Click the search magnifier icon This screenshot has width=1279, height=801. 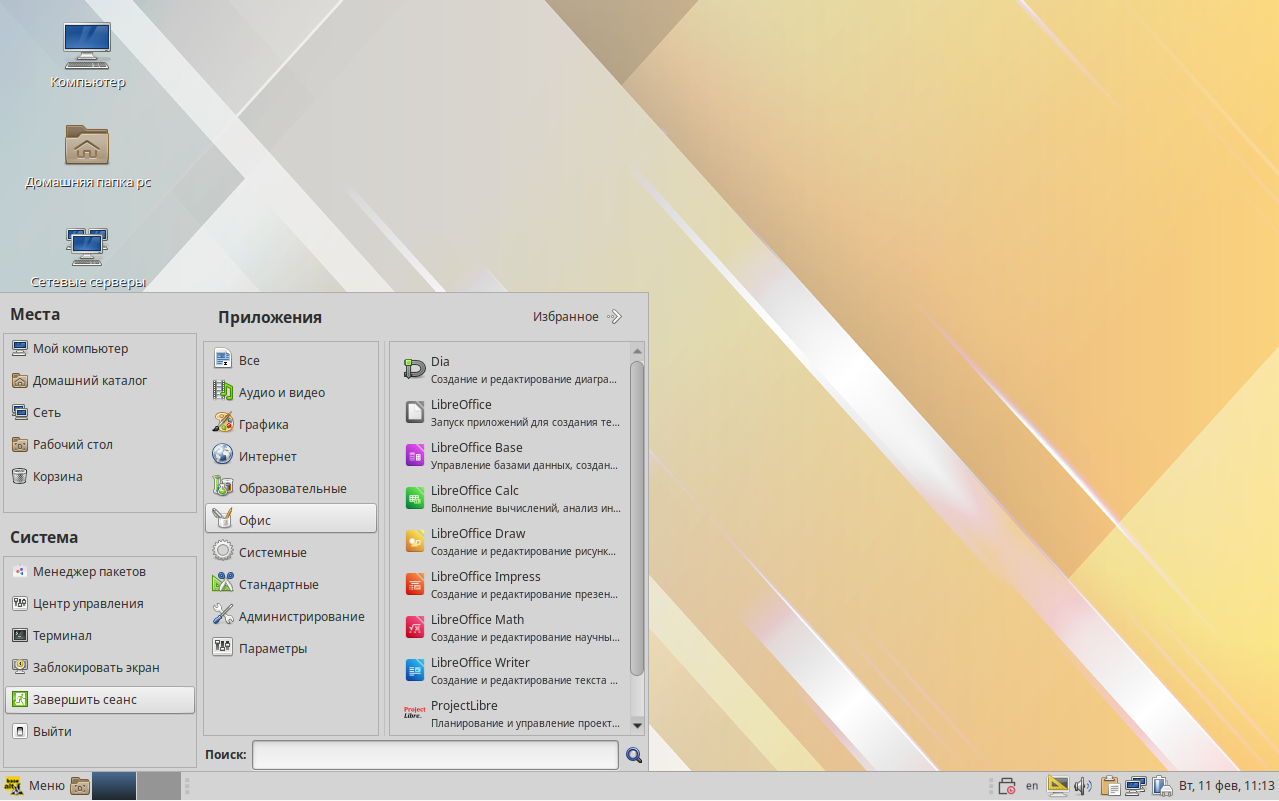pyautogui.click(x=634, y=755)
